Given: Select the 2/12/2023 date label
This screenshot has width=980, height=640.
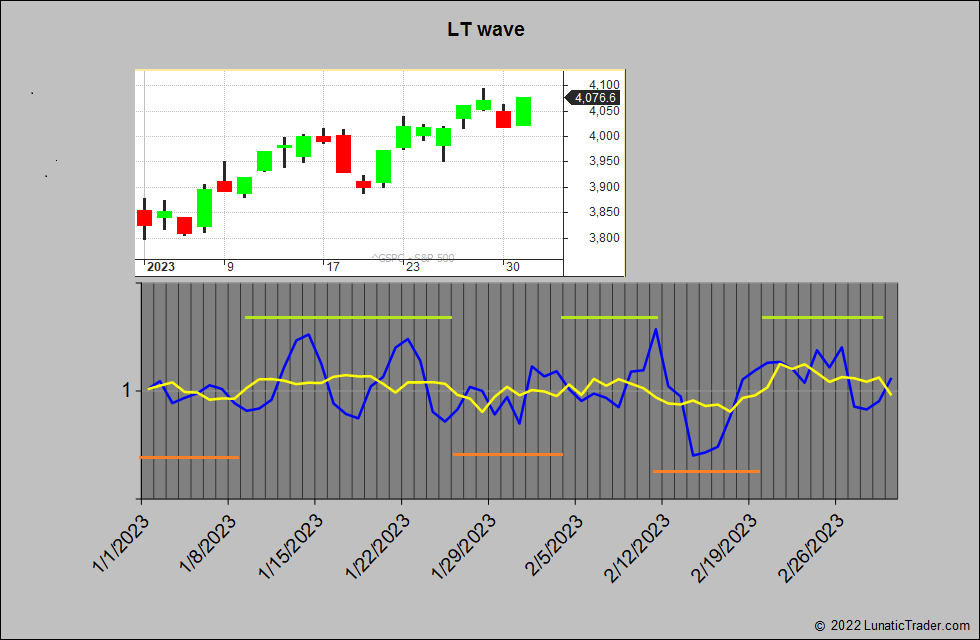Looking at the screenshot, I should (x=638, y=546).
